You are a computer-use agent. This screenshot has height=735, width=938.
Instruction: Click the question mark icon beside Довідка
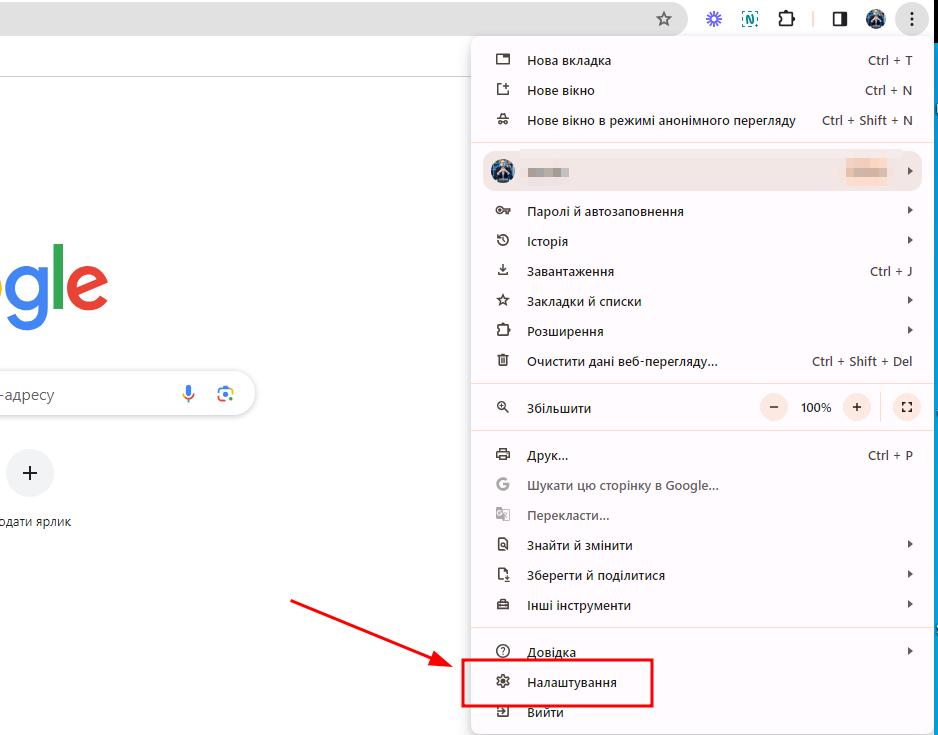point(502,651)
